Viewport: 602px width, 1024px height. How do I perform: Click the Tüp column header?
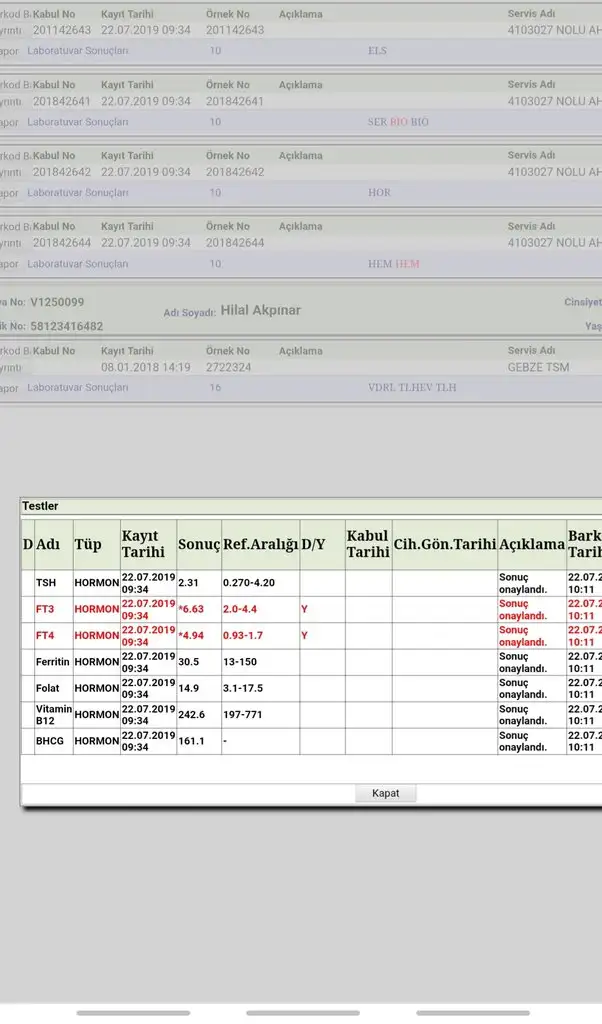88,544
